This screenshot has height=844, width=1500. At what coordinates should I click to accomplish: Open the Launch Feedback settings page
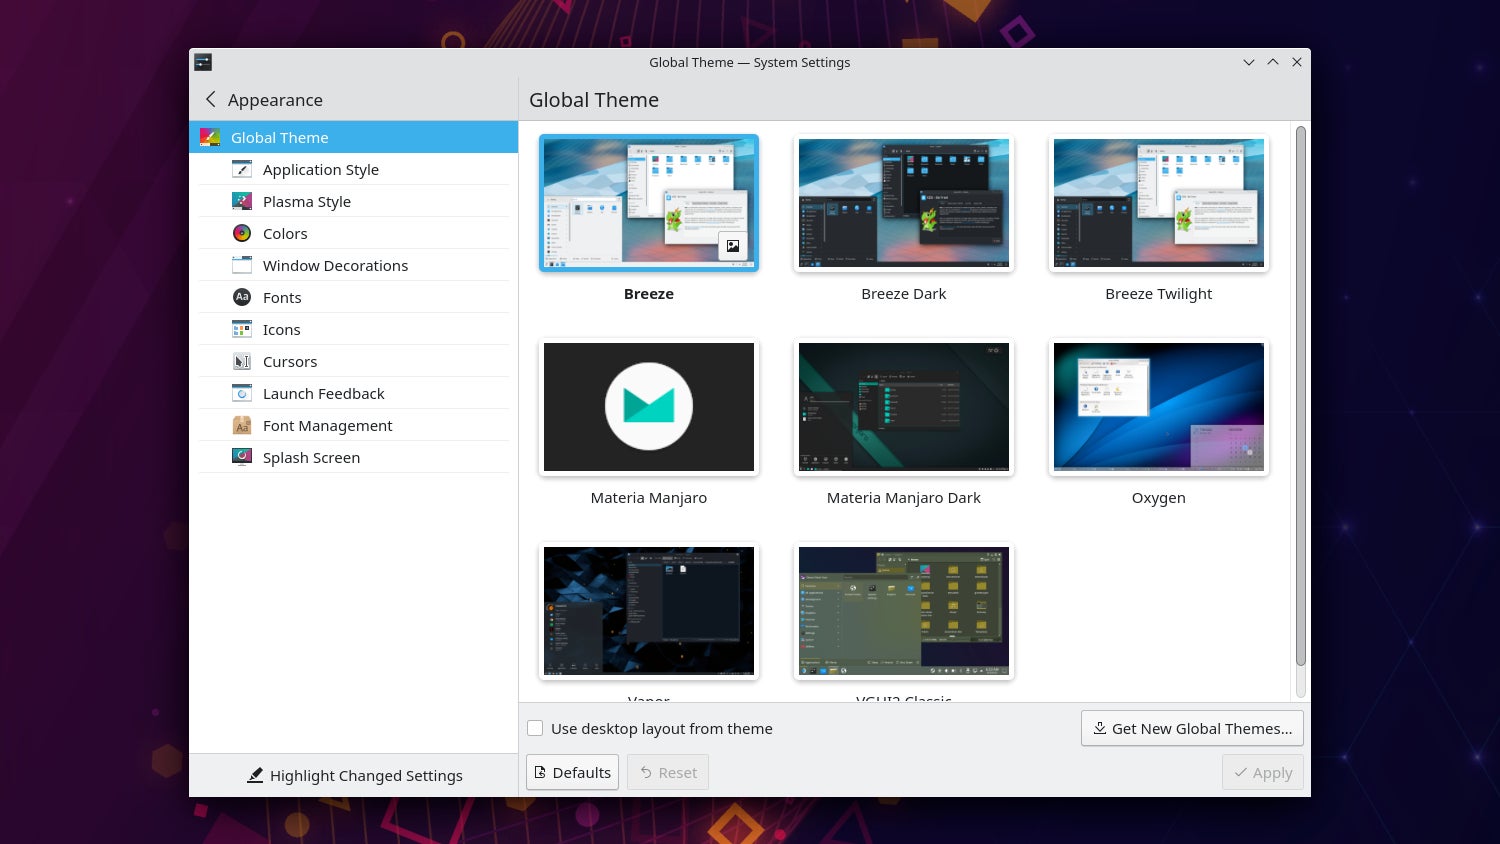[323, 394]
